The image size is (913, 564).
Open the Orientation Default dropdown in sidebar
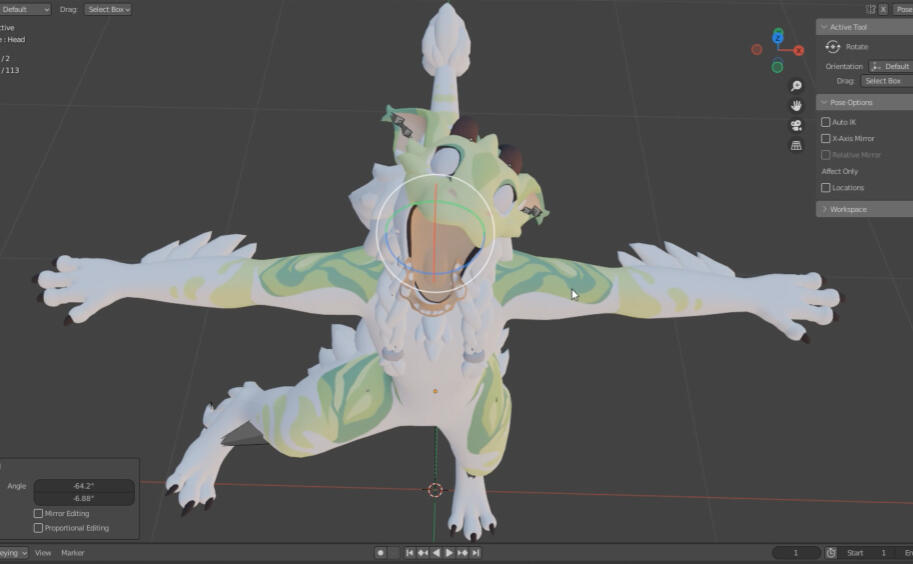[x=890, y=66]
